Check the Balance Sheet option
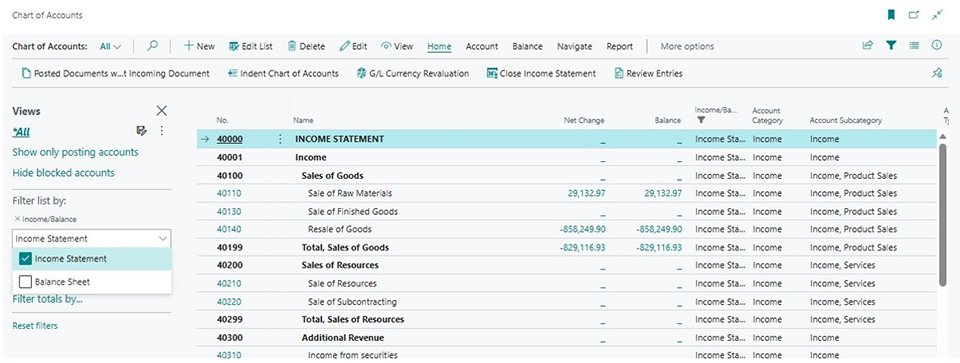960x363 pixels. pyautogui.click(x=25, y=282)
